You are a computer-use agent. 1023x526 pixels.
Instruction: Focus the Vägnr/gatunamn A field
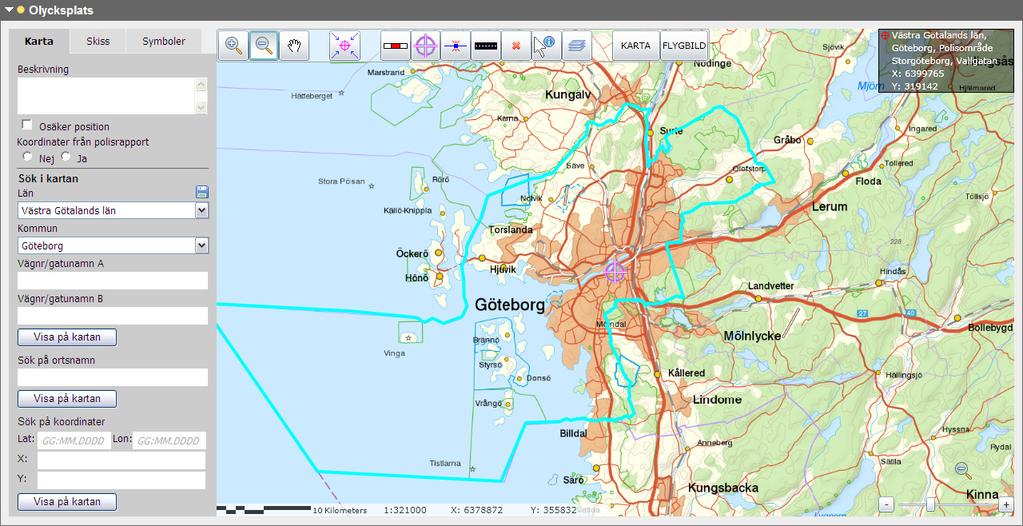[x=113, y=281]
